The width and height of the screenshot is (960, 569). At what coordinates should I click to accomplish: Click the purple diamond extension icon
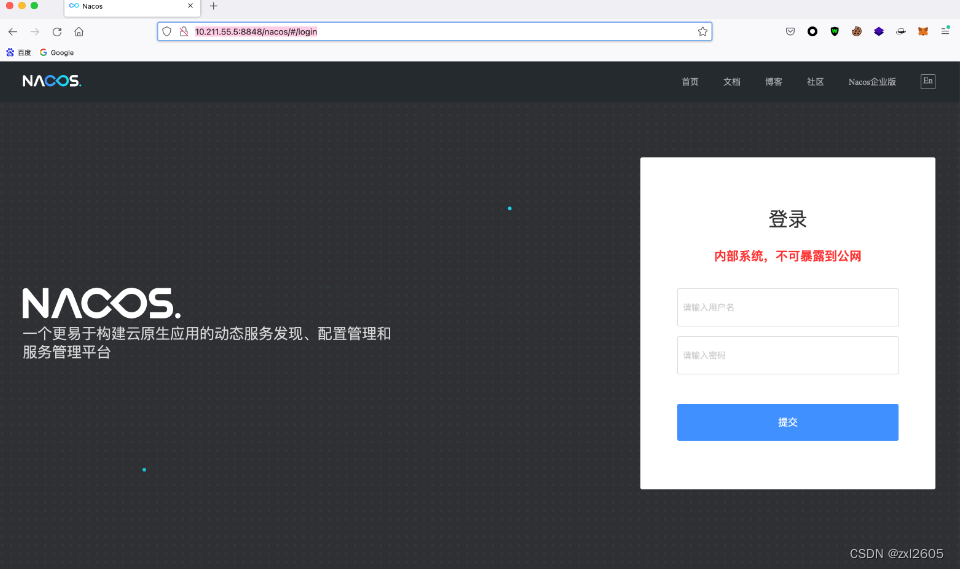pyautogui.click(x=879, y=32)
